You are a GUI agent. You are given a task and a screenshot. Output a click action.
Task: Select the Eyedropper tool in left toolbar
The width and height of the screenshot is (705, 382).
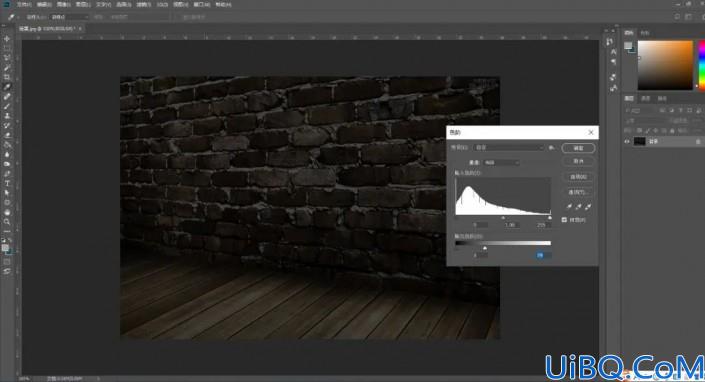click(7, 87)
